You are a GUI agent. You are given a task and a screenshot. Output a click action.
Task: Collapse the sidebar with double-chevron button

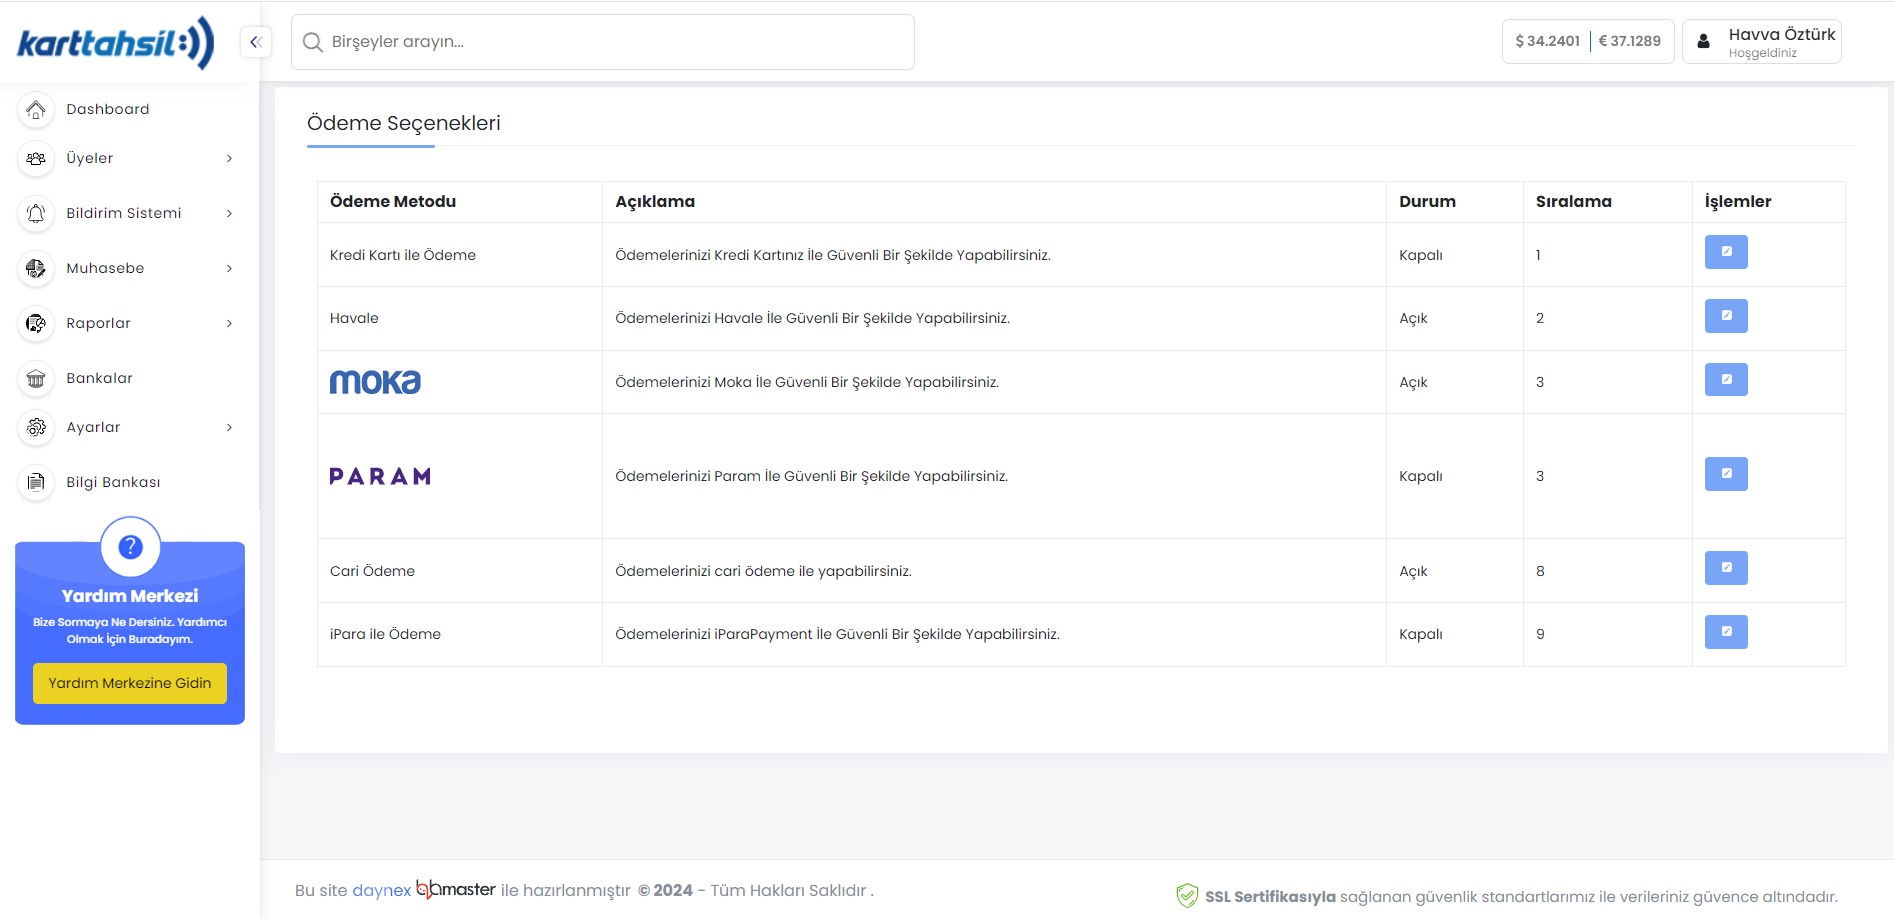click(x=256, y=42)
